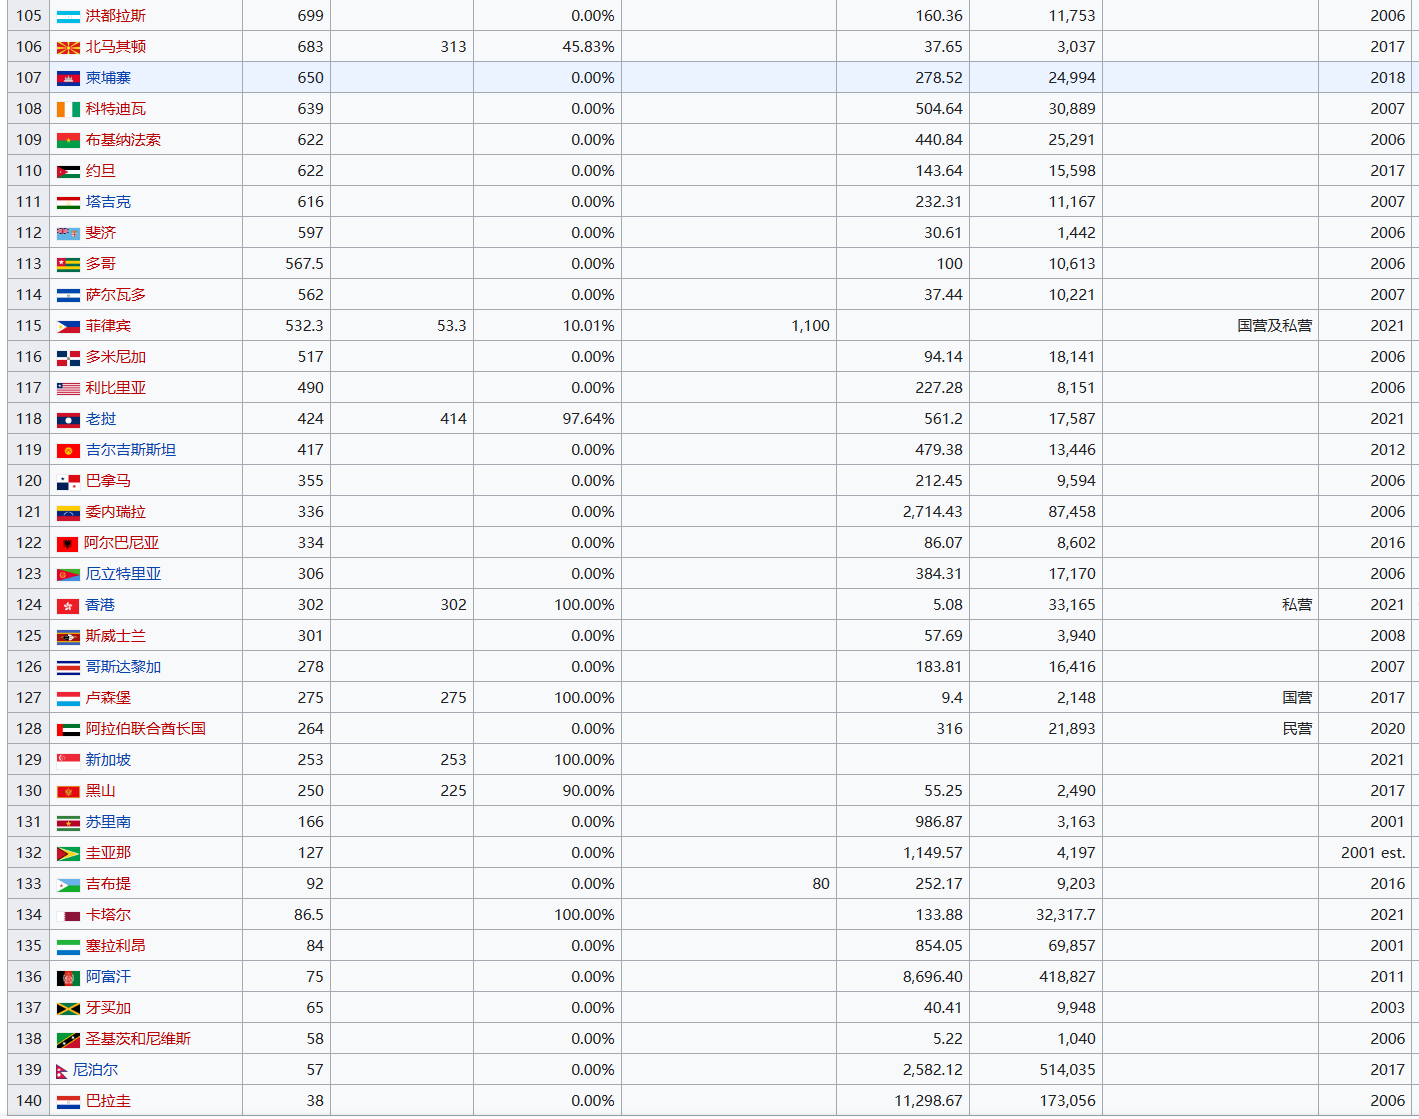Click the Luxembourg flag in row 127
The height and width of the screenshot is (1119, 1419).
(68, 698)
